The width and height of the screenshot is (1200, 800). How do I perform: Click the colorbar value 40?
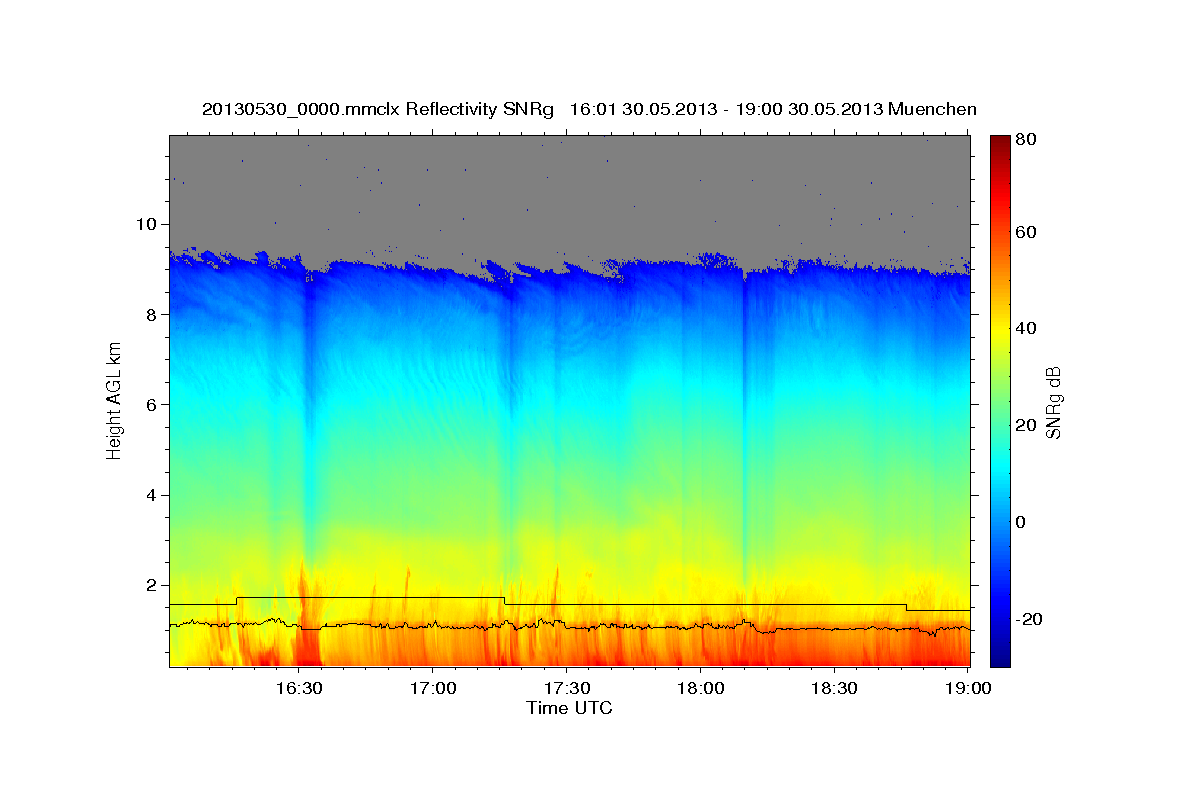point(1028,328)
